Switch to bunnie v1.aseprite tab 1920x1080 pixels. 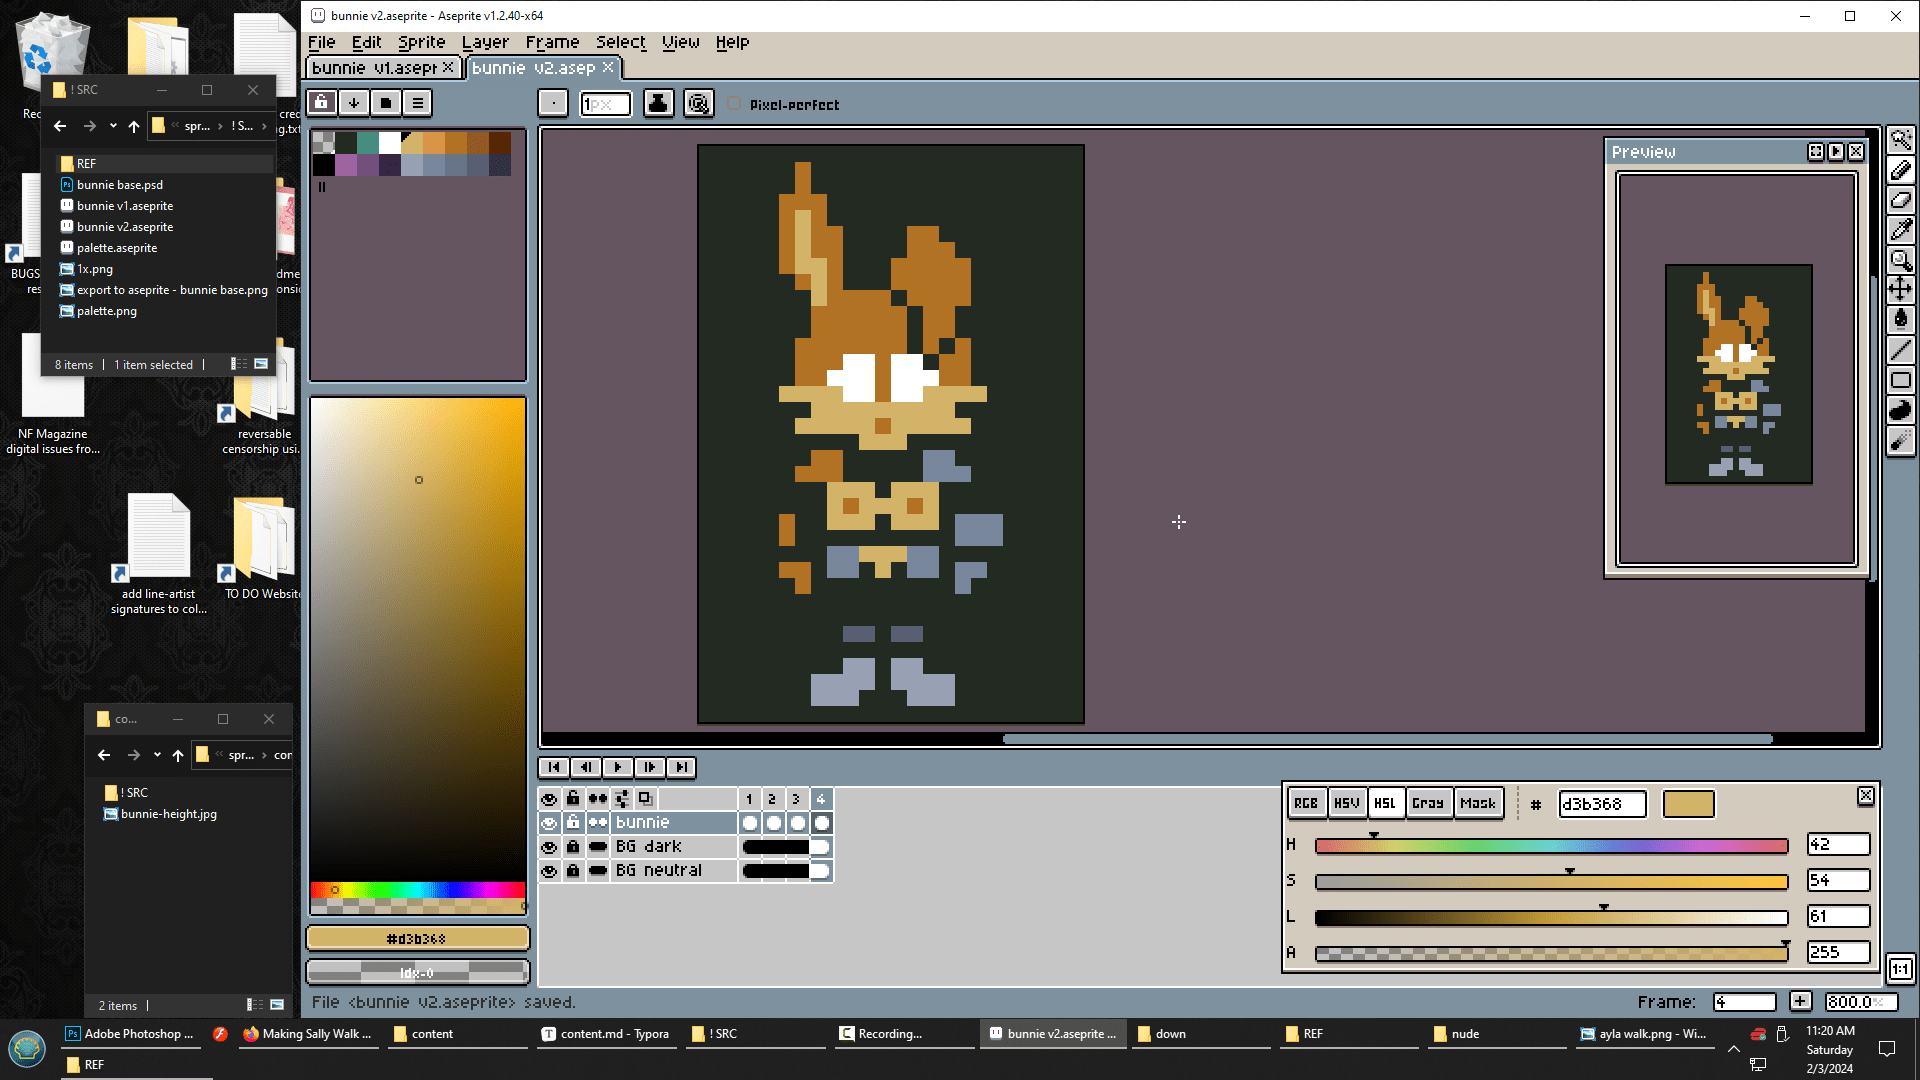click(374, 68)
